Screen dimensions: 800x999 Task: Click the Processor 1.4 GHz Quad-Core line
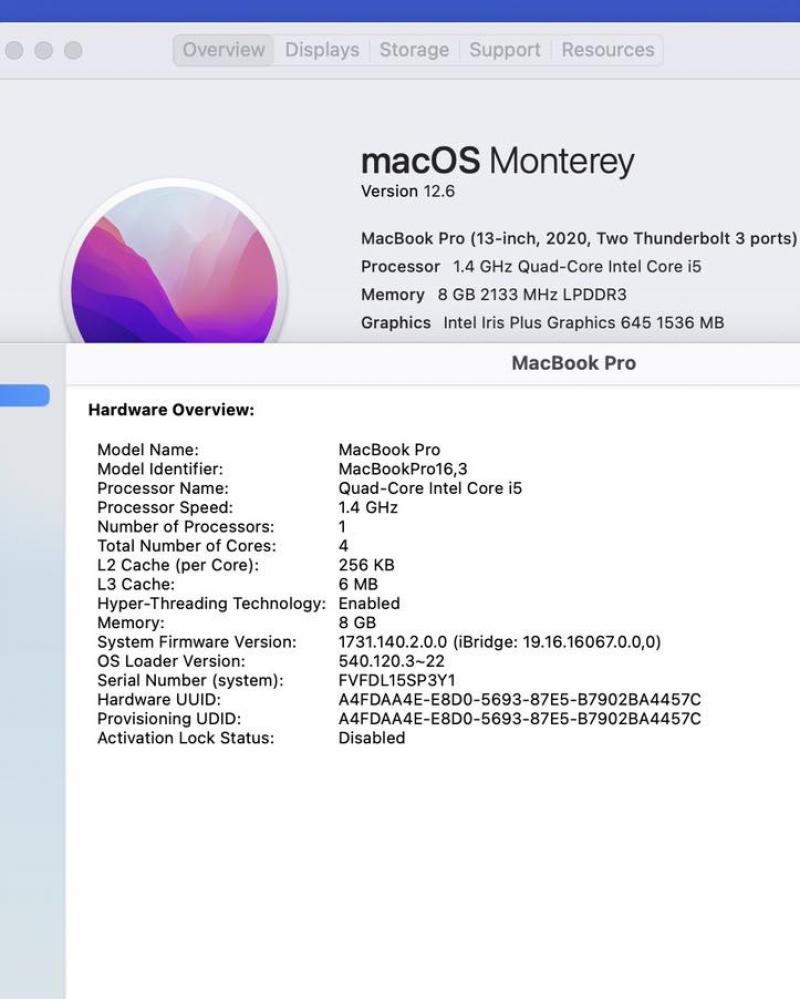(531, 266)
